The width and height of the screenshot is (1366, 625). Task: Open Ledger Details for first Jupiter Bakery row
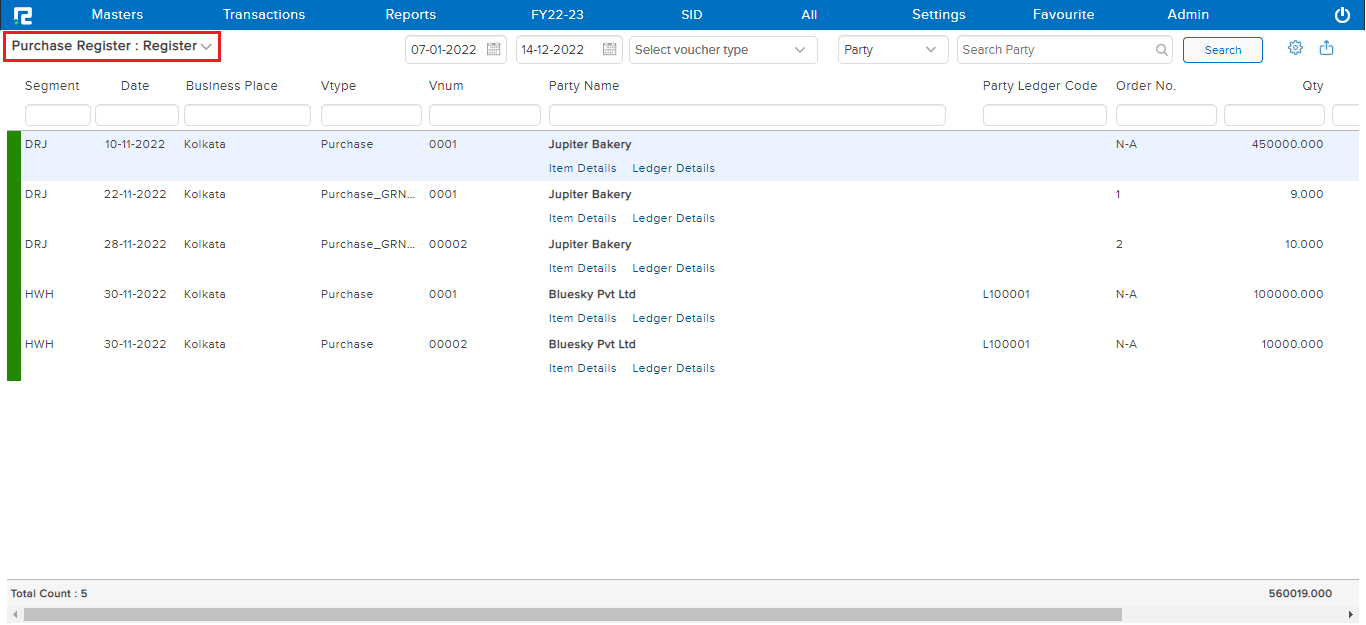[673, 168]
